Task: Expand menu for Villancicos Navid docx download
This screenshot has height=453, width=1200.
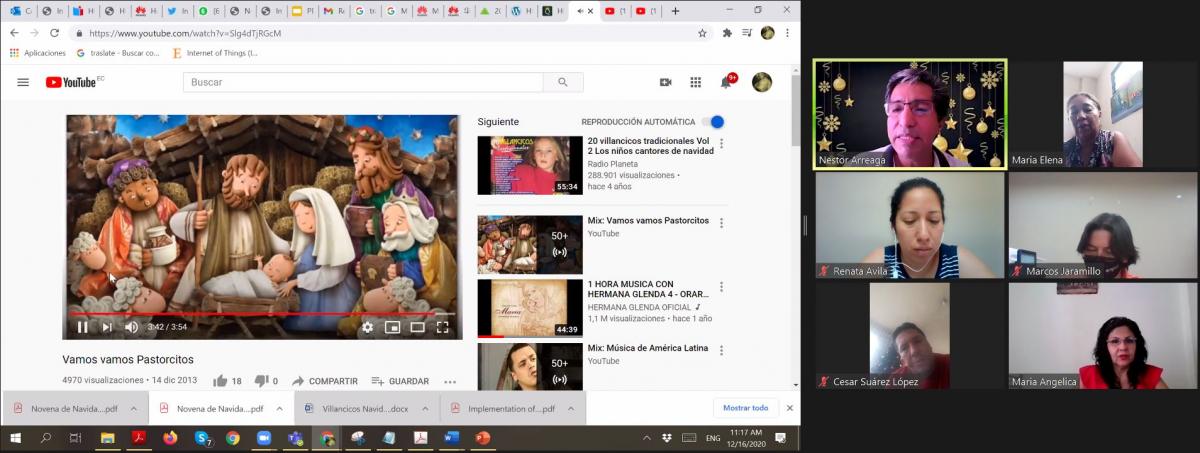Action: pyautogui.click(x=424, y=408)
